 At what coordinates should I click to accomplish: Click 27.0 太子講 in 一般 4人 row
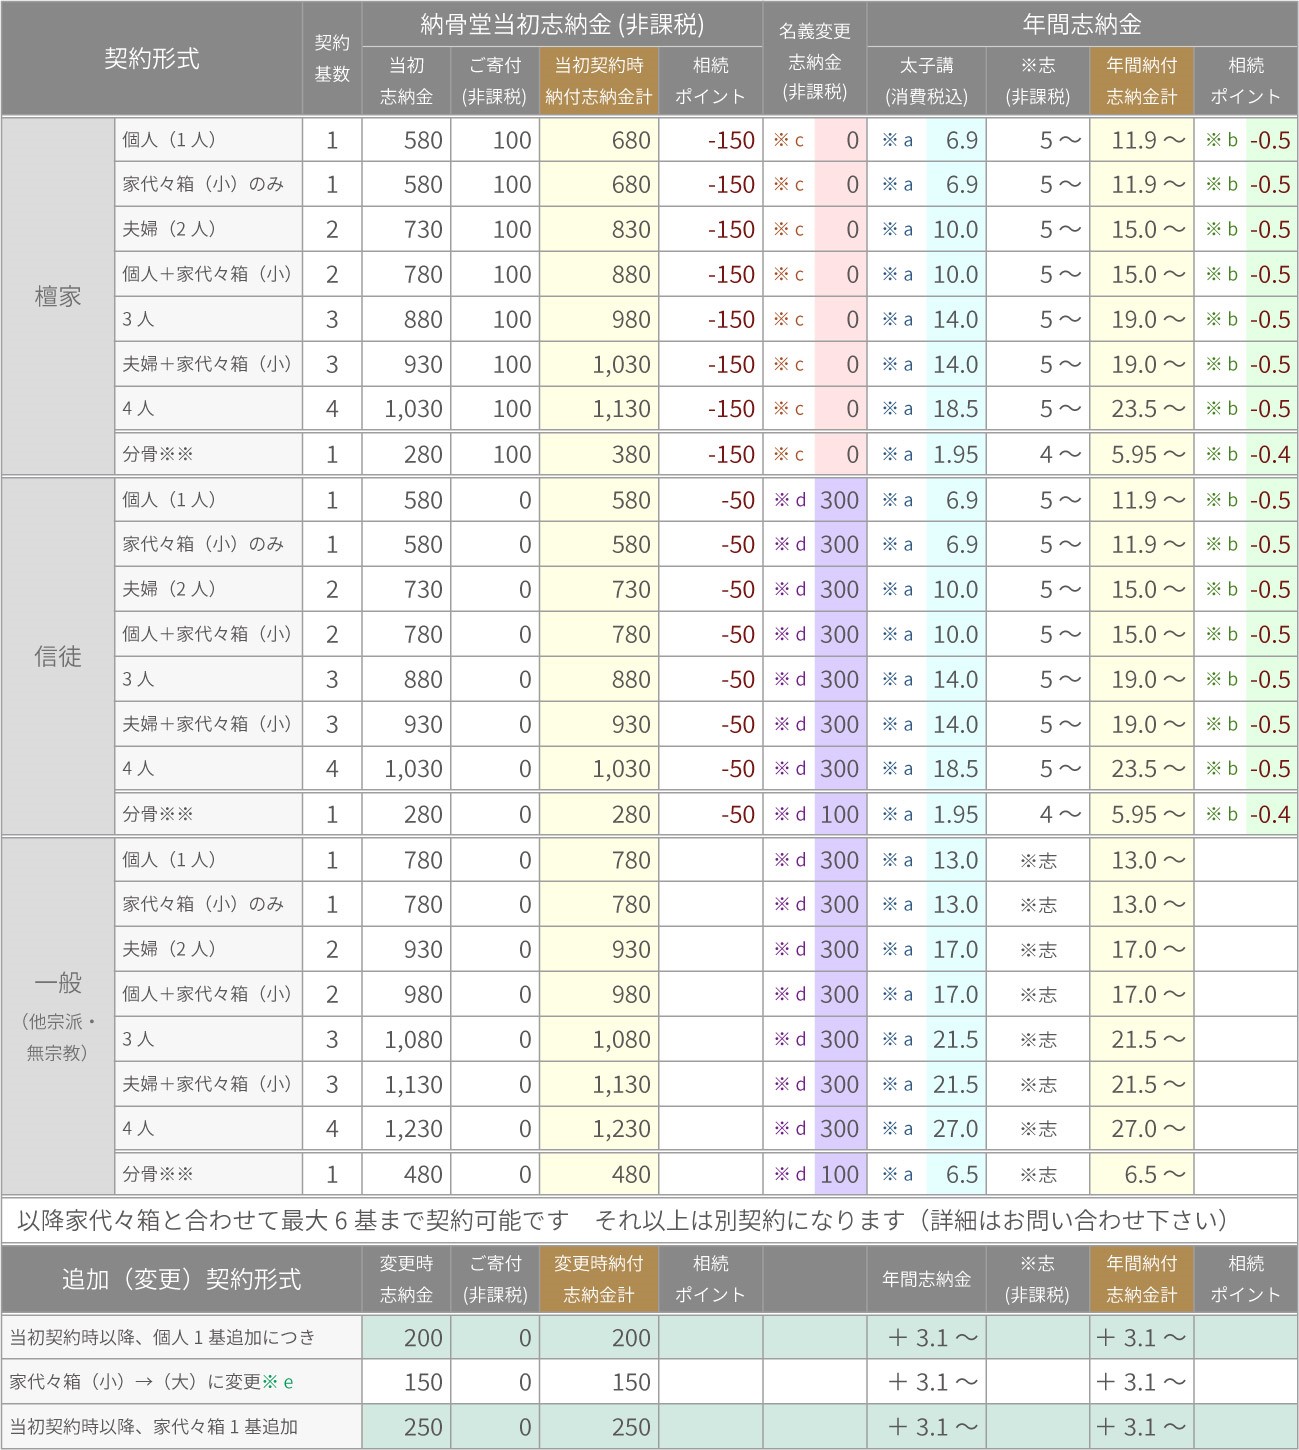(956, 1129)
